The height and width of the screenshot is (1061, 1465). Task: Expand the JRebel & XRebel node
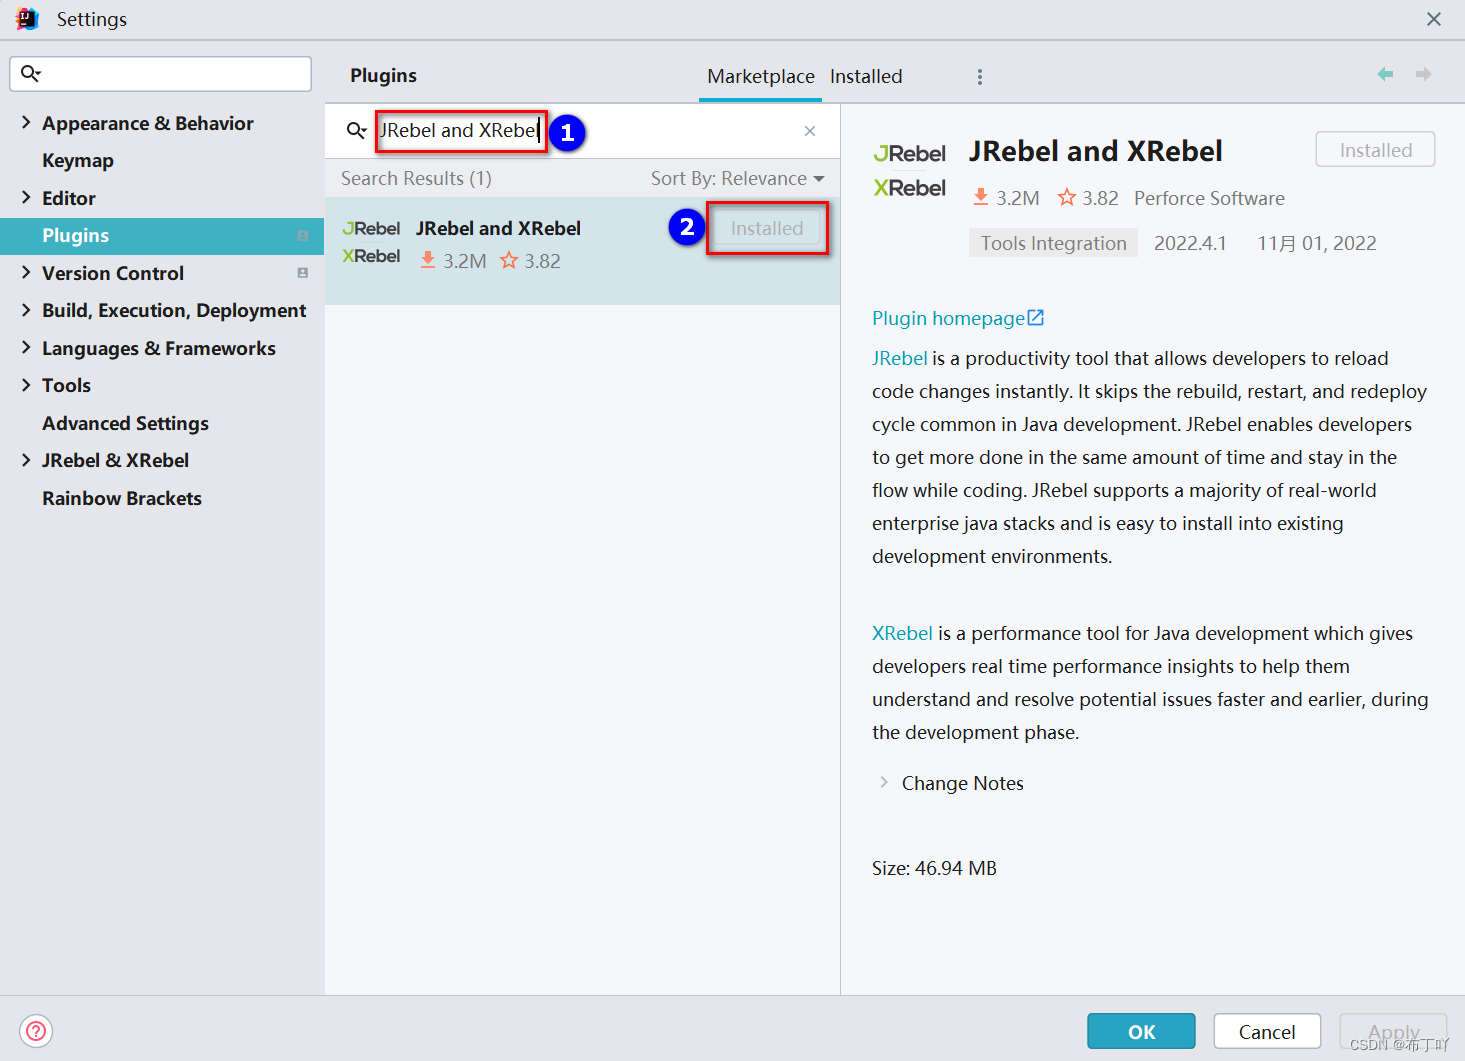click(26, 460)
